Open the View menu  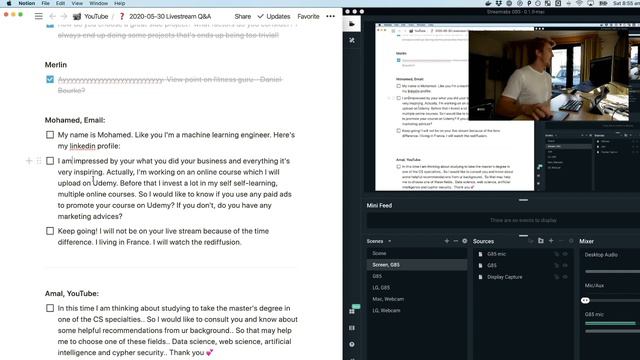[x=77, y=3]
